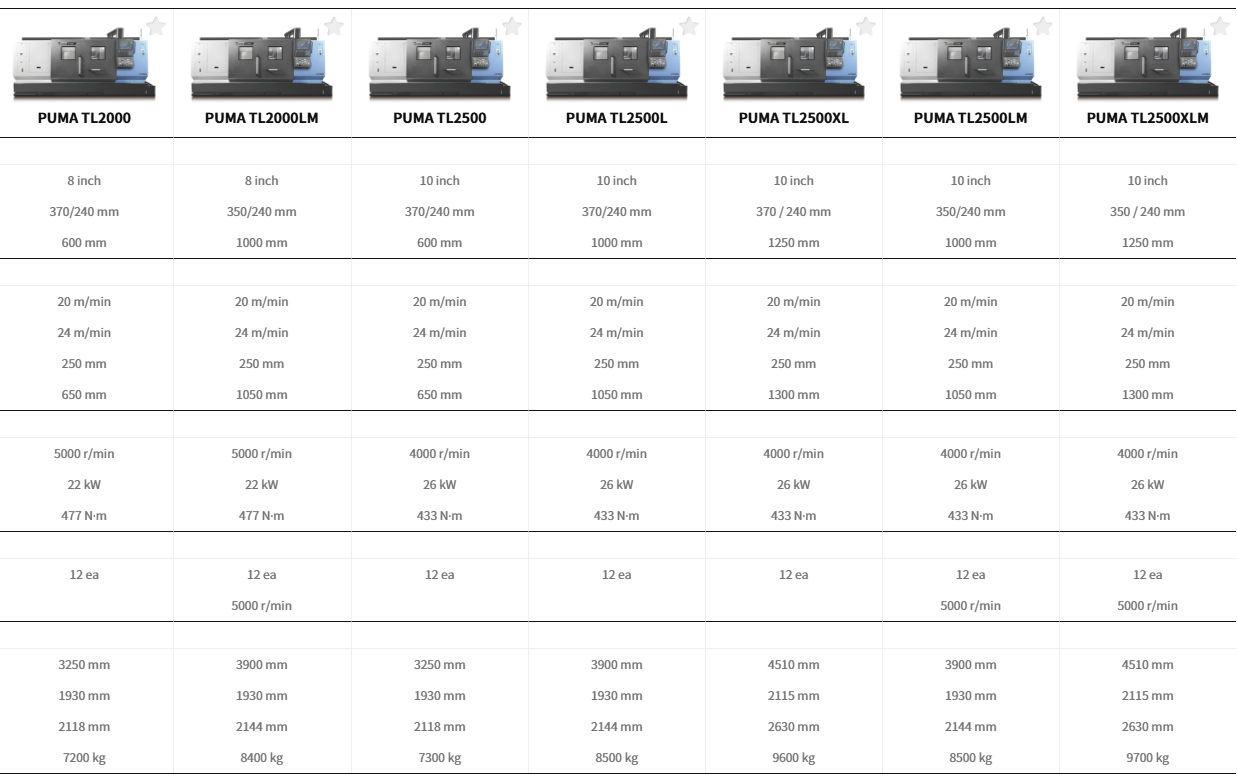Click "1250 mm" in the PUMA TL2500XL column

pyautogui.click(x=794, y=243)
